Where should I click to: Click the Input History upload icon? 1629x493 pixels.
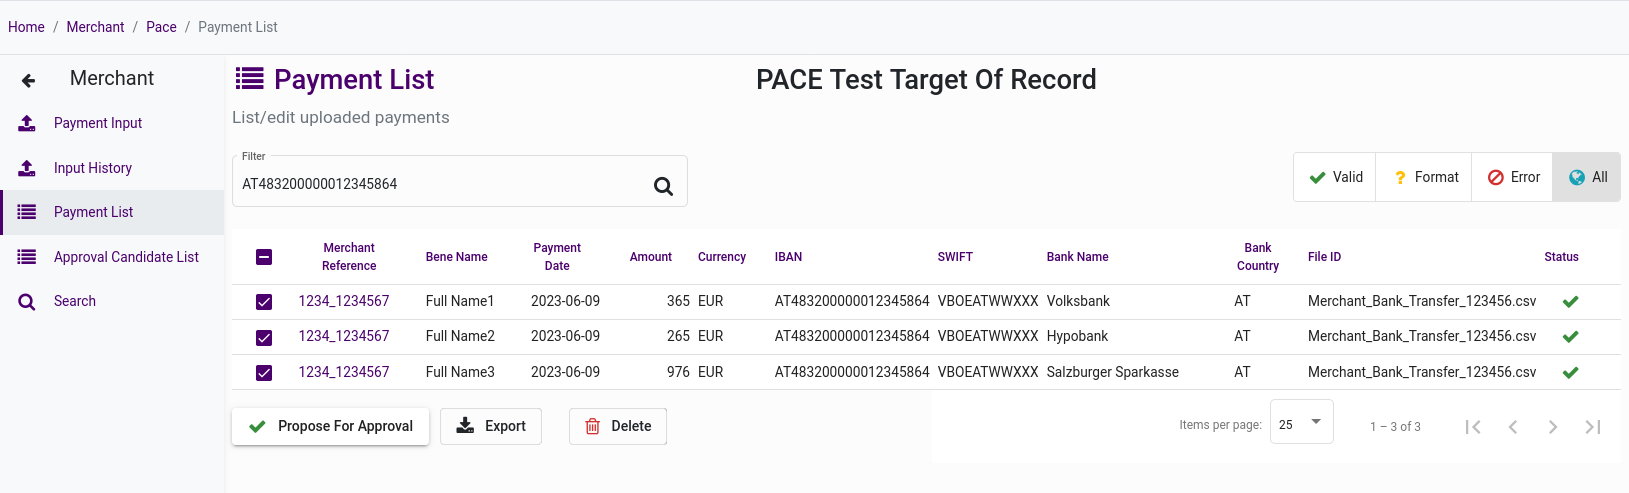(27, 168)
